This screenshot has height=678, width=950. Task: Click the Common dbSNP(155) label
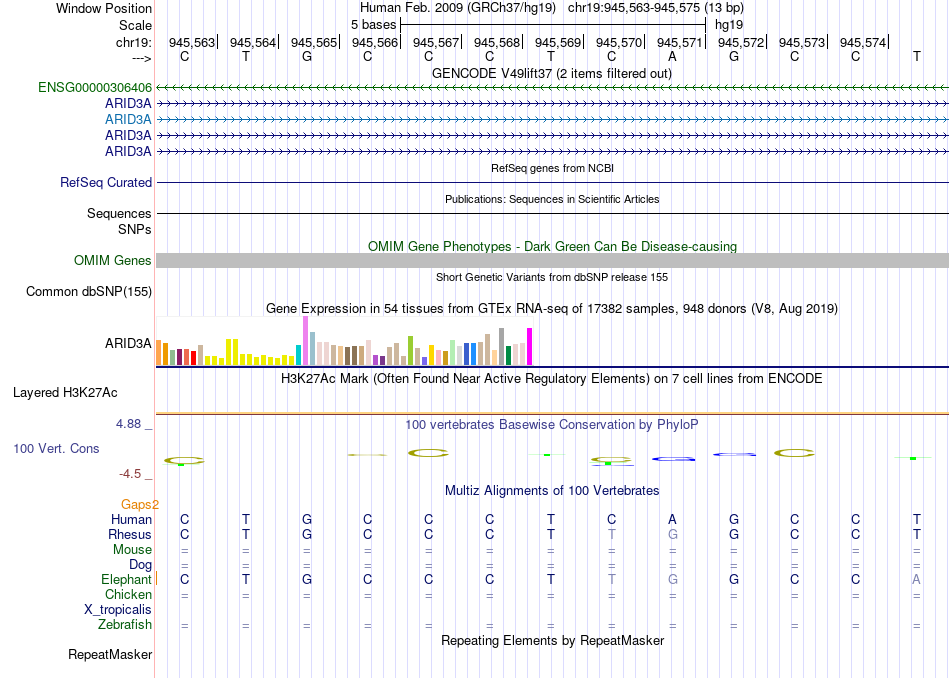[x=89, y=291]
